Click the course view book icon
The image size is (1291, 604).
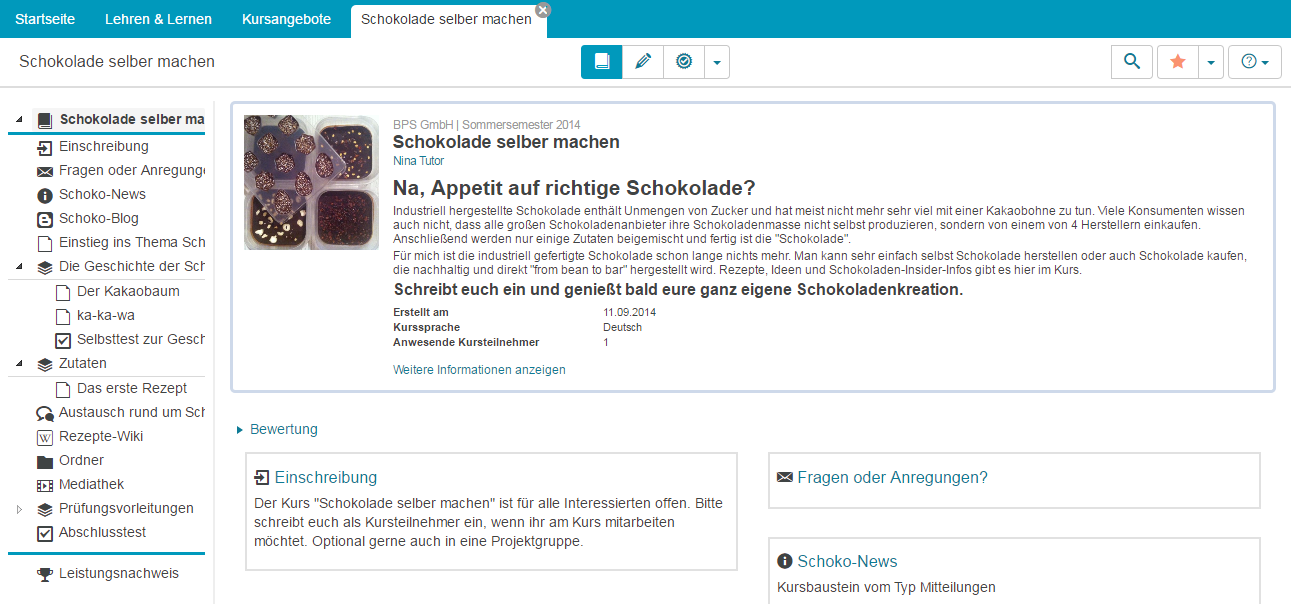click(601, 62)
